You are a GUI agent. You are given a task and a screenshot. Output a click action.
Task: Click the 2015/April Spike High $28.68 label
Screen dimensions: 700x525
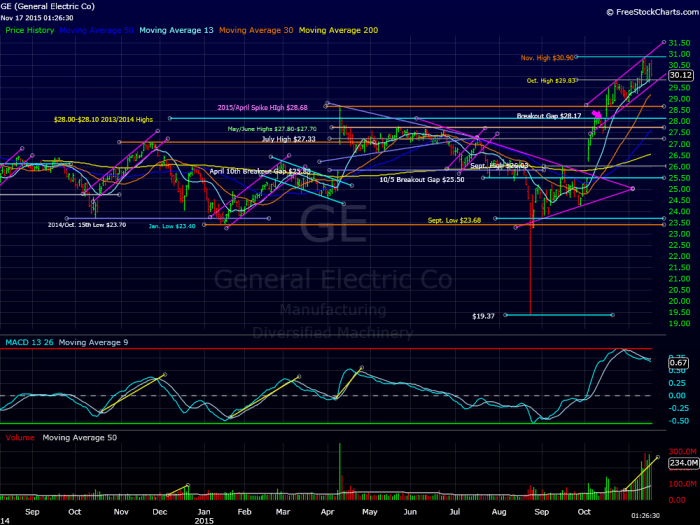pyautogui.click(x=262, y=108)
